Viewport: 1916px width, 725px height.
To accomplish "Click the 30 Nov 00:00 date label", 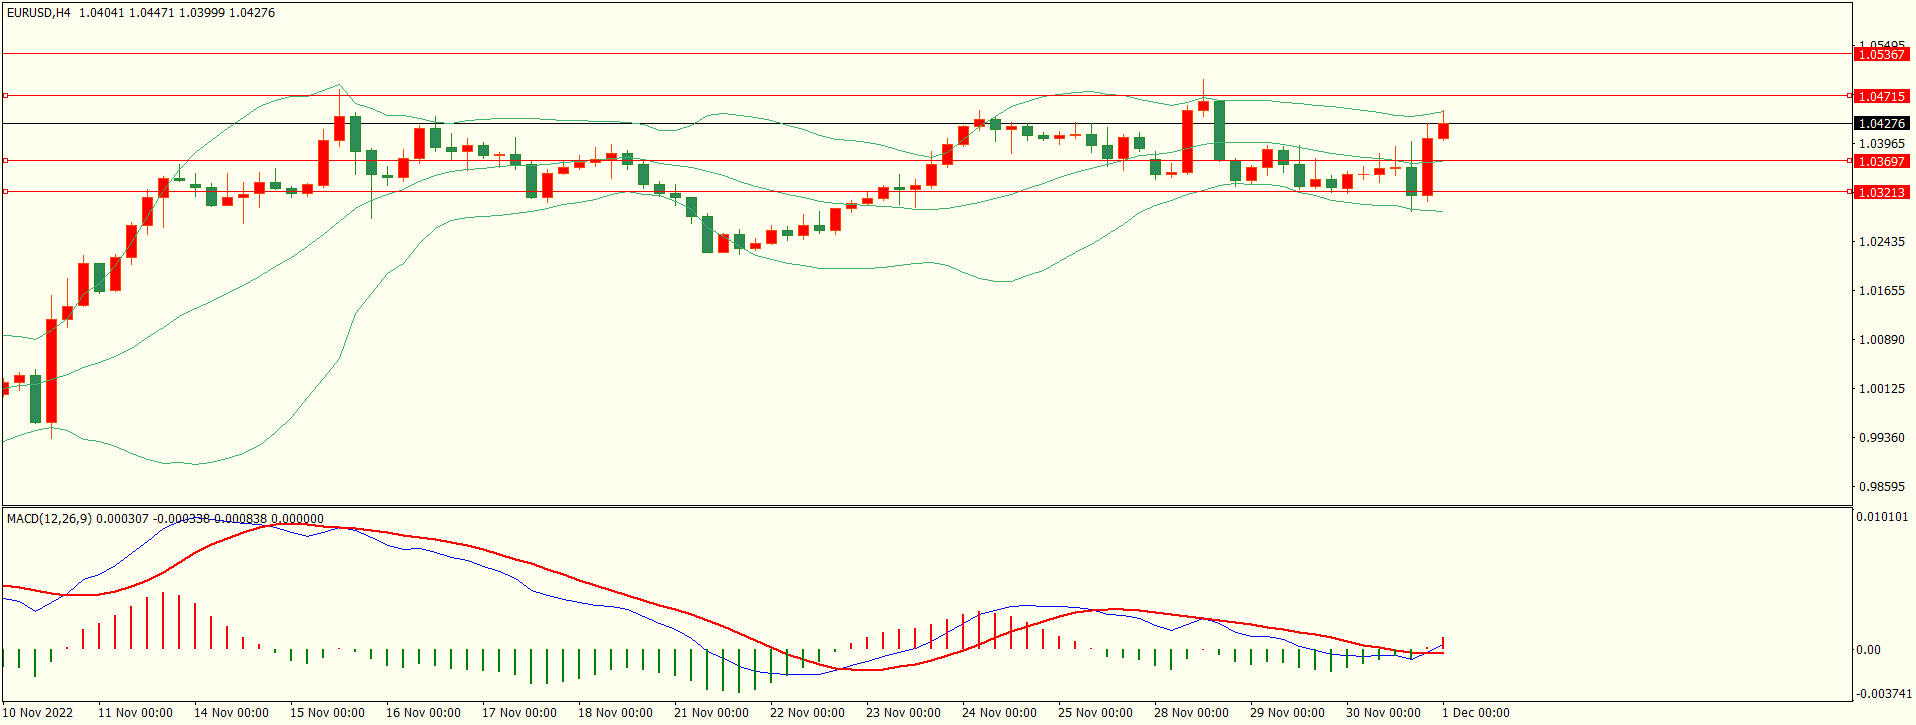I will 1383,713.
